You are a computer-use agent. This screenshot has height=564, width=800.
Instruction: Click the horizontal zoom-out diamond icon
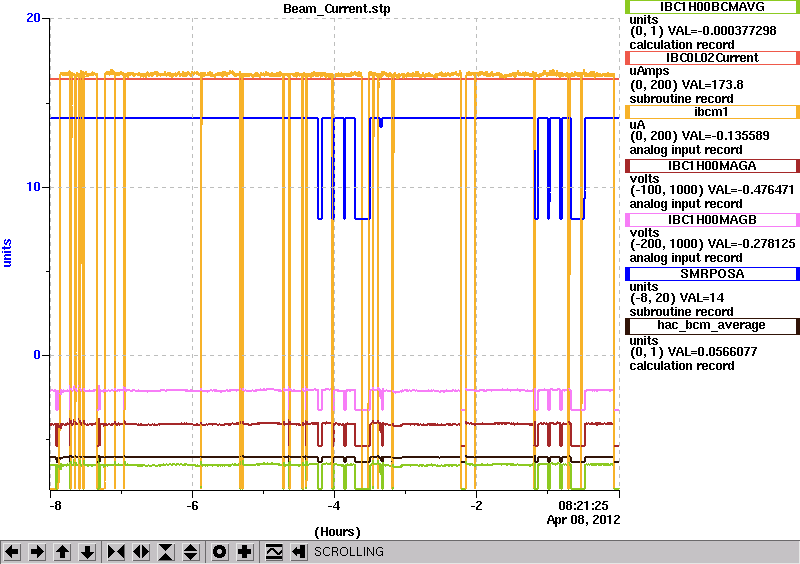click(141, 552)
